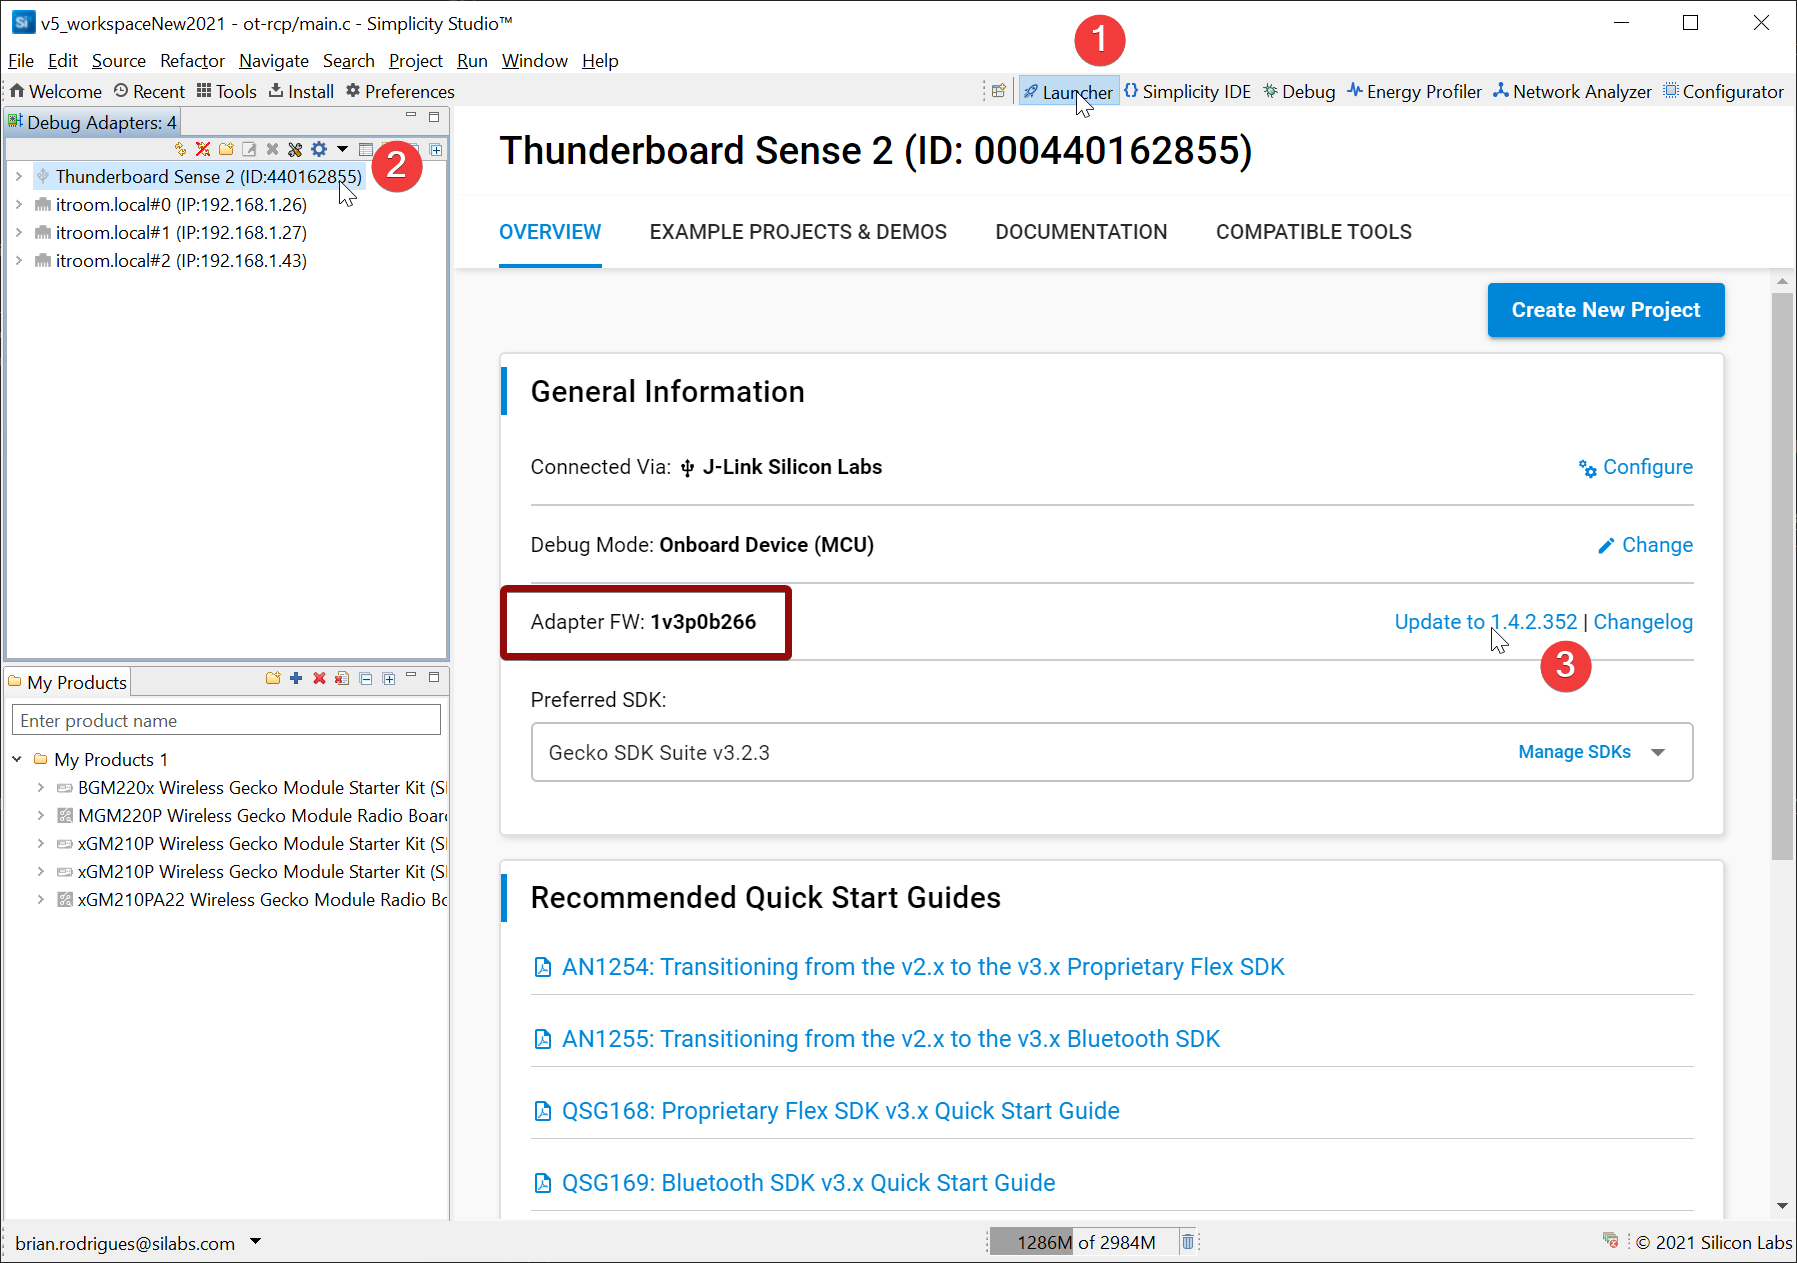Open the account dropdown beside brian.rodrigues@silabs.com
The height and width of the screenshot is (1263, 1797).
pyautogui.click(x=255, y=1241)
